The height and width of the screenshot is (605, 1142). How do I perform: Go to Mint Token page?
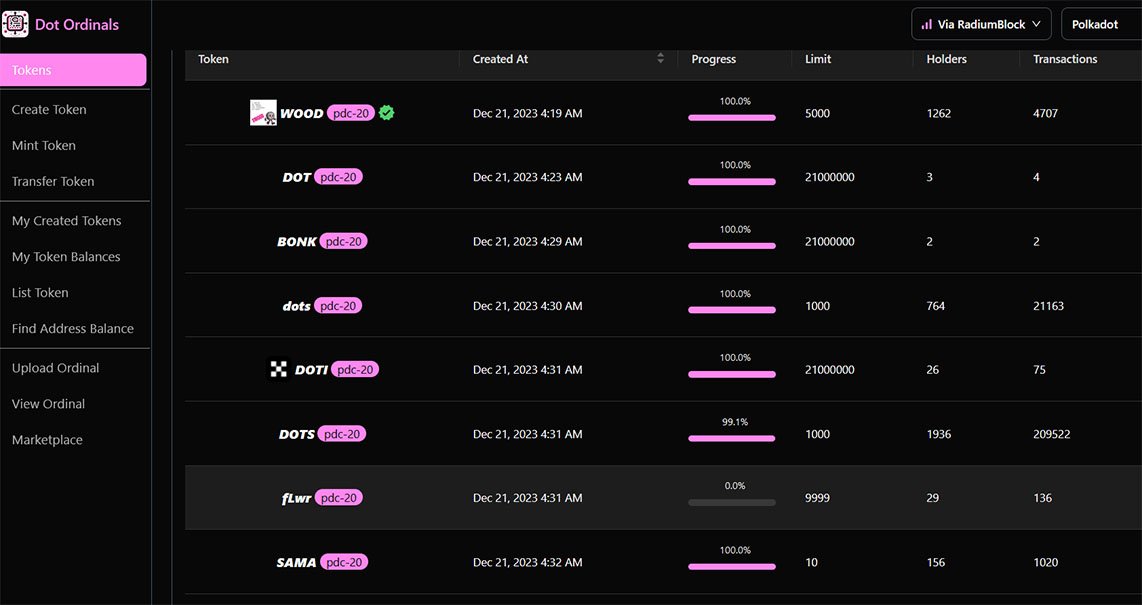[x=44, y=146]
